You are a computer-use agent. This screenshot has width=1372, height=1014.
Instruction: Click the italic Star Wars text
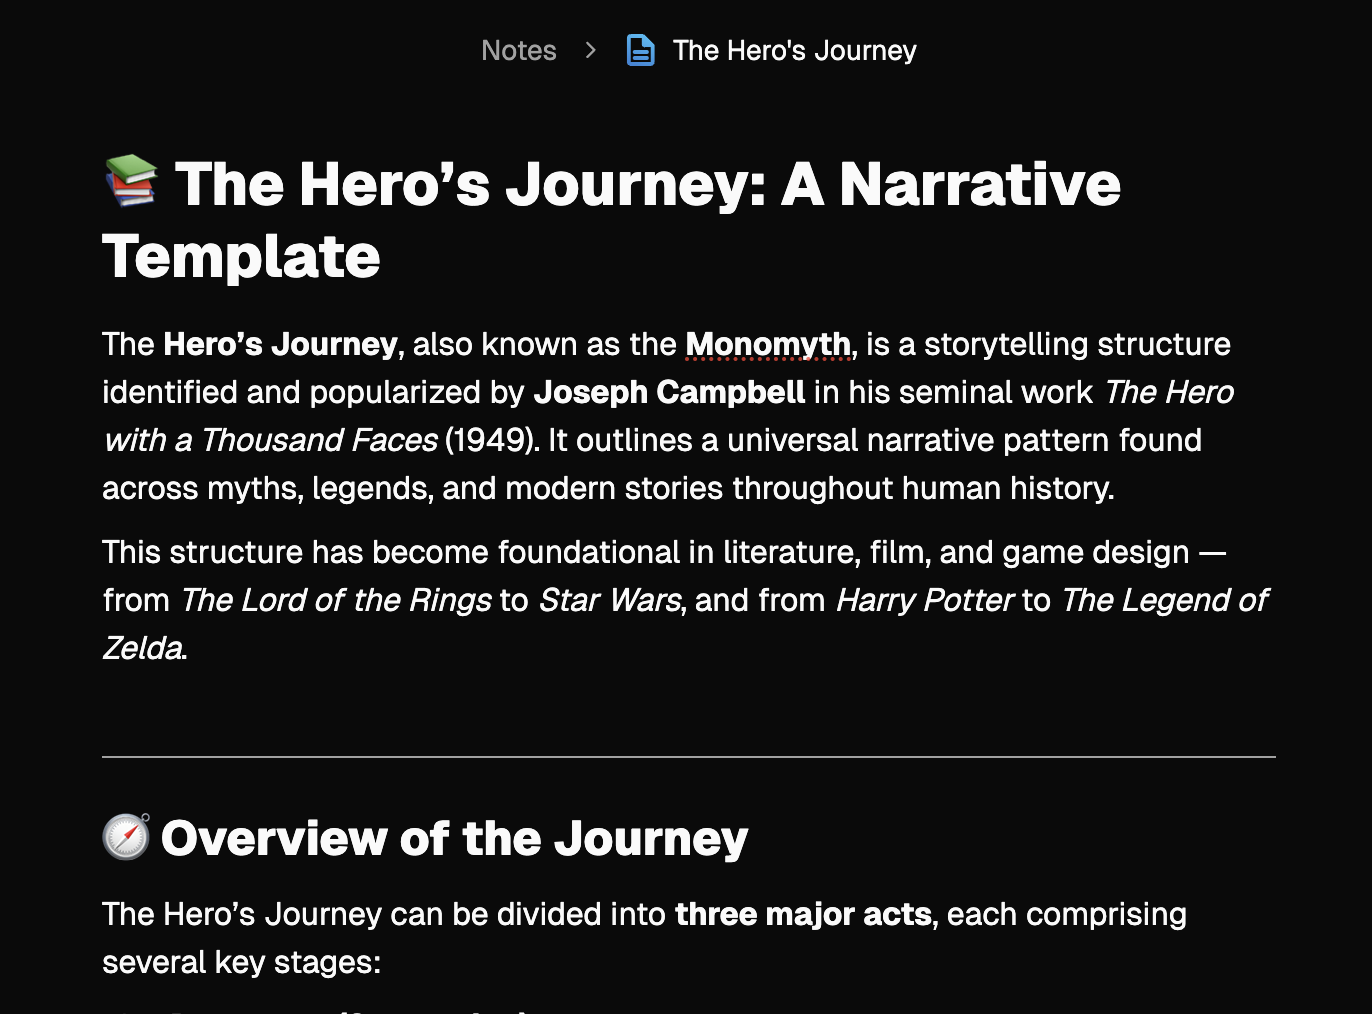tap(610, 600)
